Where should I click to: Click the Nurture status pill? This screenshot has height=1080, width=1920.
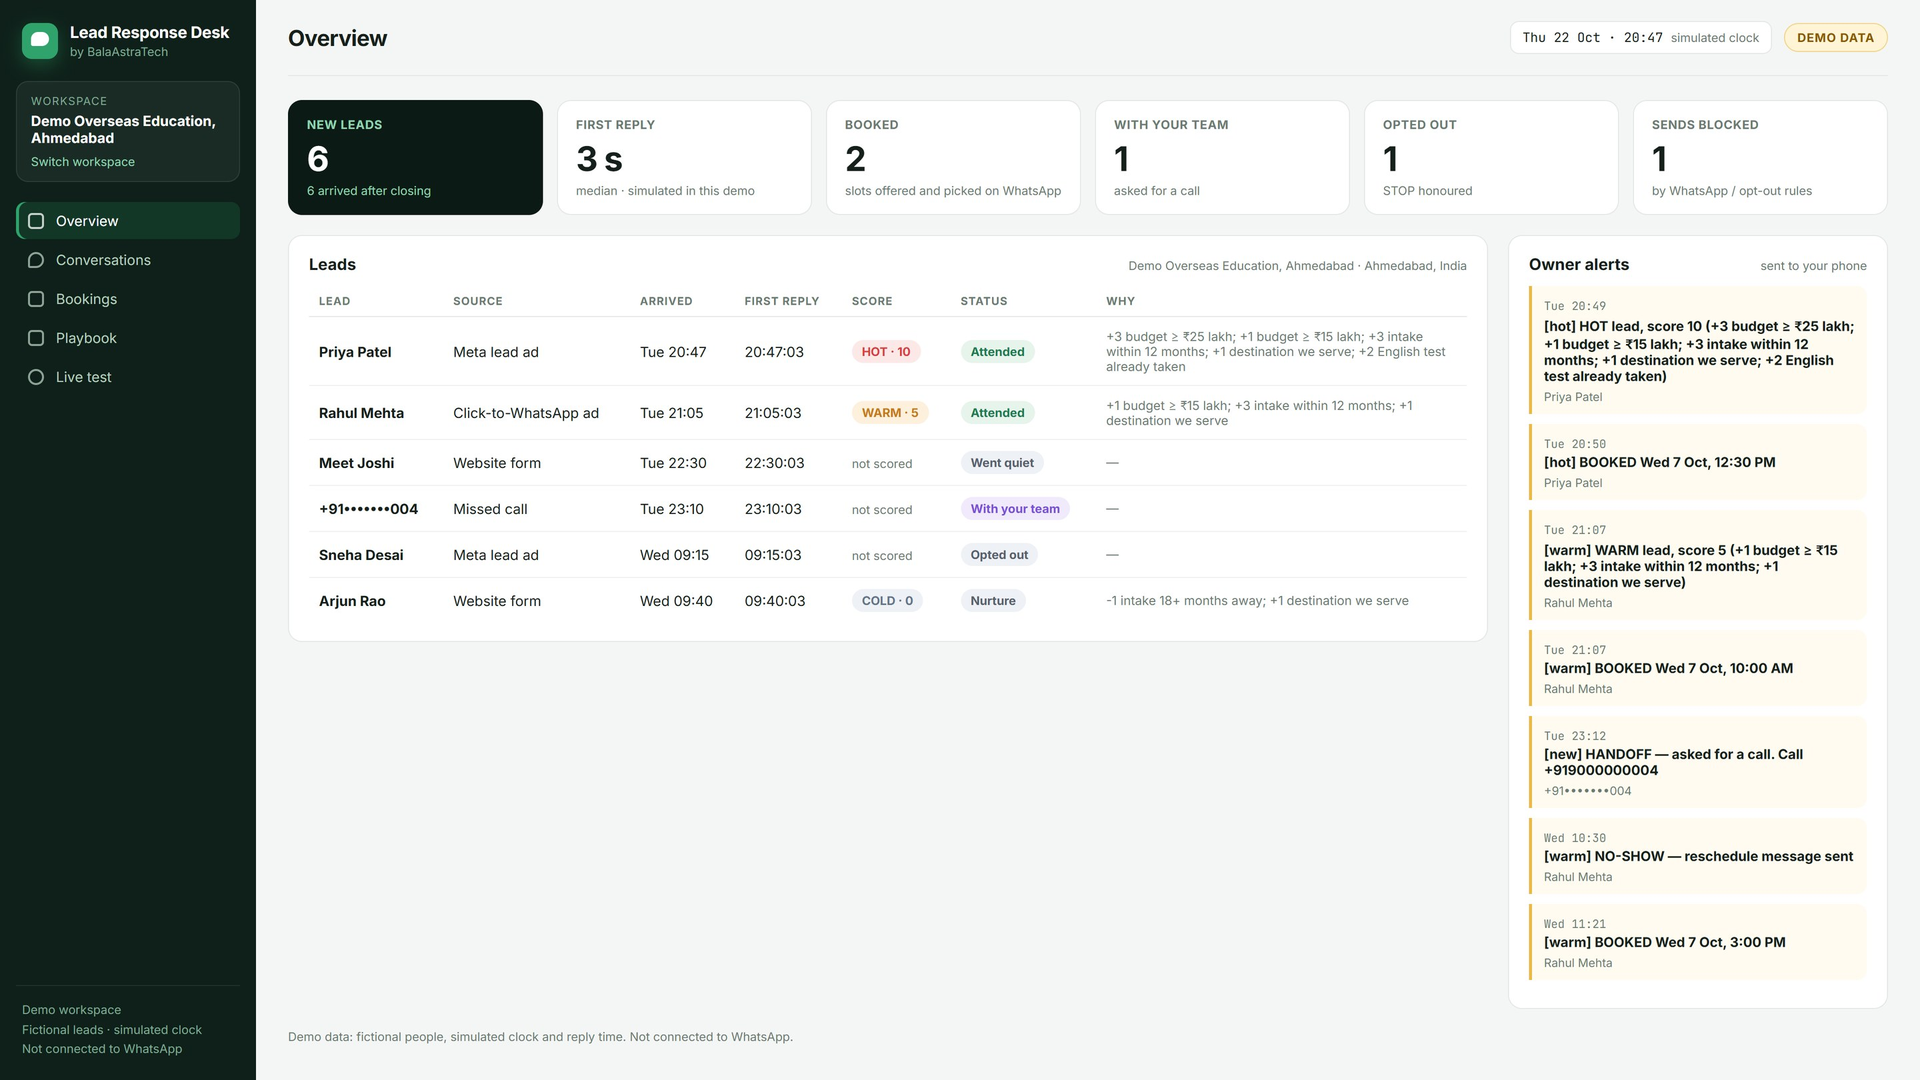[x=993, y=601]
